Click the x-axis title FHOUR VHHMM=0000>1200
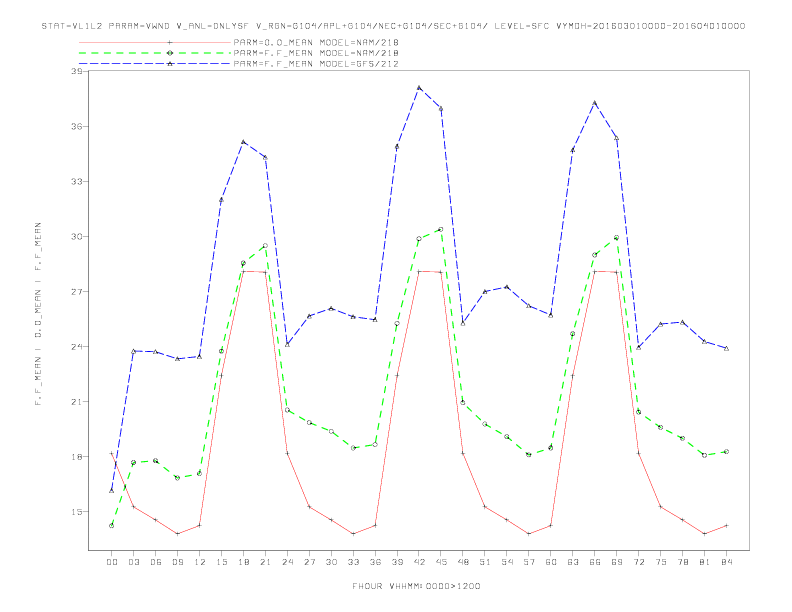 pos(416,586)
